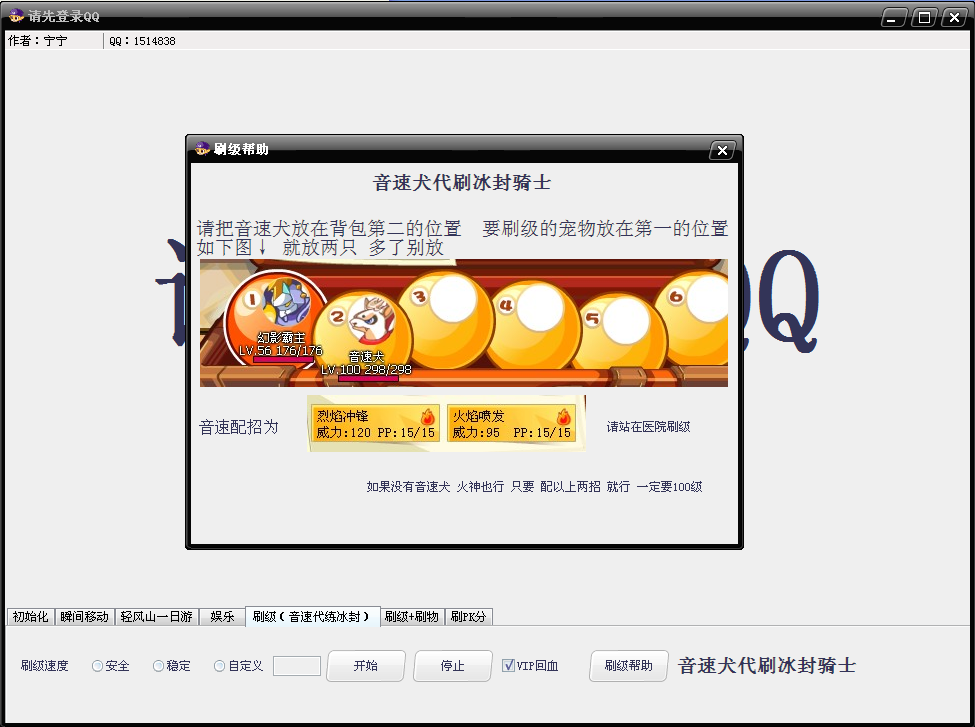Screen dimensions: 975x727
Task: Select the 稳定 speed option
Action: 157,666
